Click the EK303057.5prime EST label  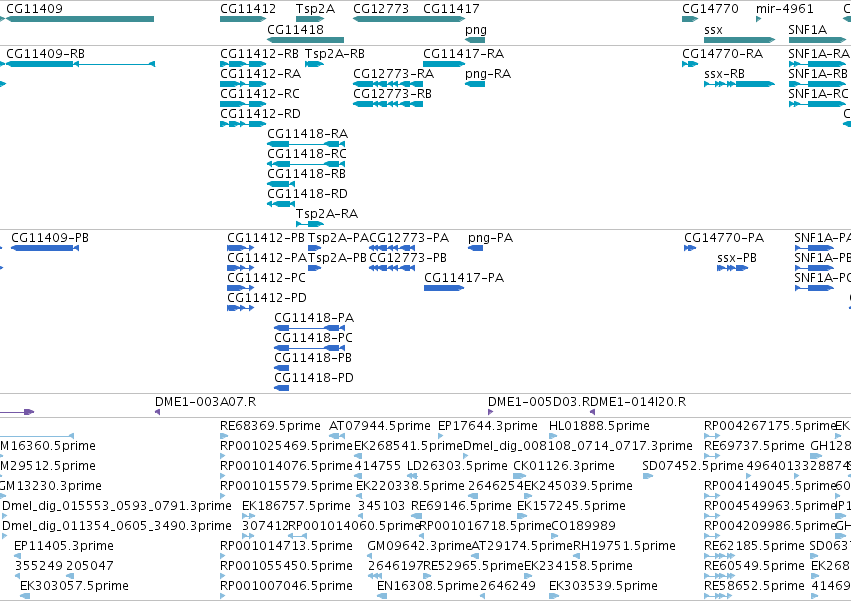click(74, 586)
